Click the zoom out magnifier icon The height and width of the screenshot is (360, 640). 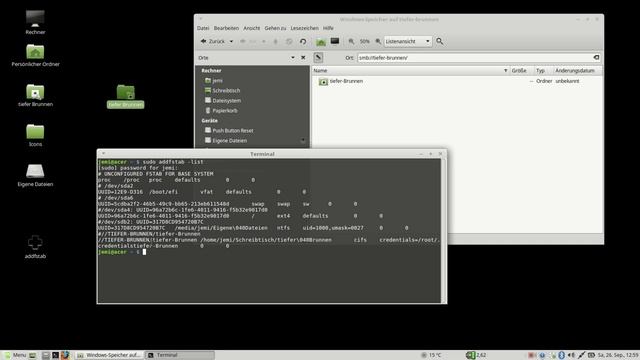[351, 41]
